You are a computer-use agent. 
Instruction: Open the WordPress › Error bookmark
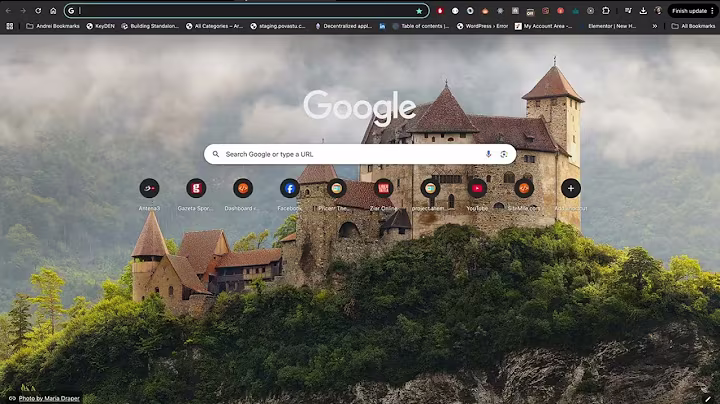(x=483, y=26)
